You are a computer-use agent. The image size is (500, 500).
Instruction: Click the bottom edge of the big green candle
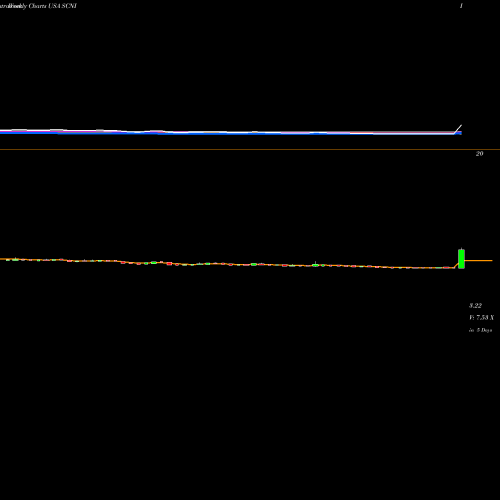(461, 268)
